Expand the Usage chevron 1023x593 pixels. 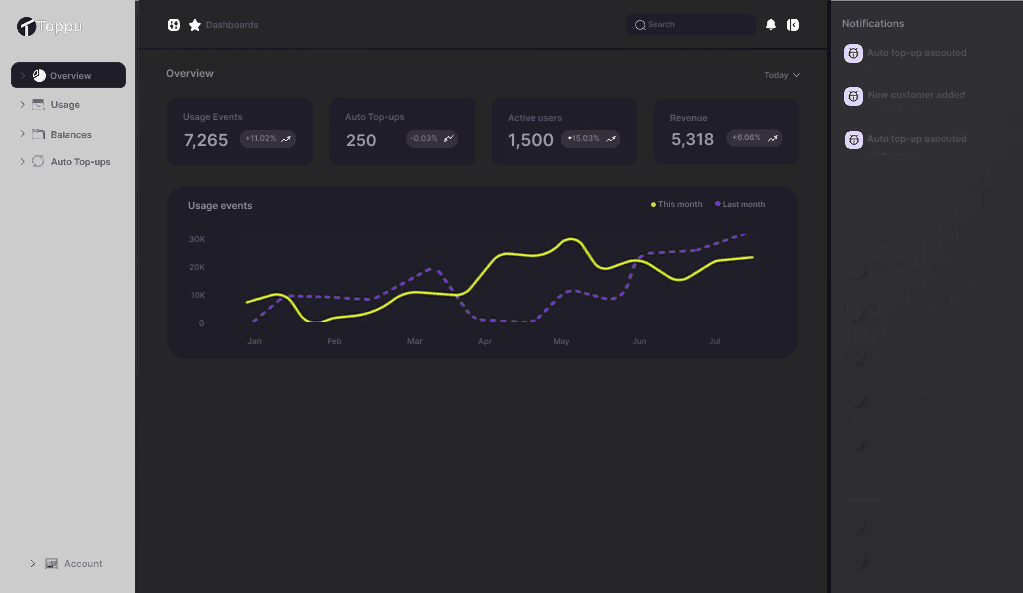22,104
